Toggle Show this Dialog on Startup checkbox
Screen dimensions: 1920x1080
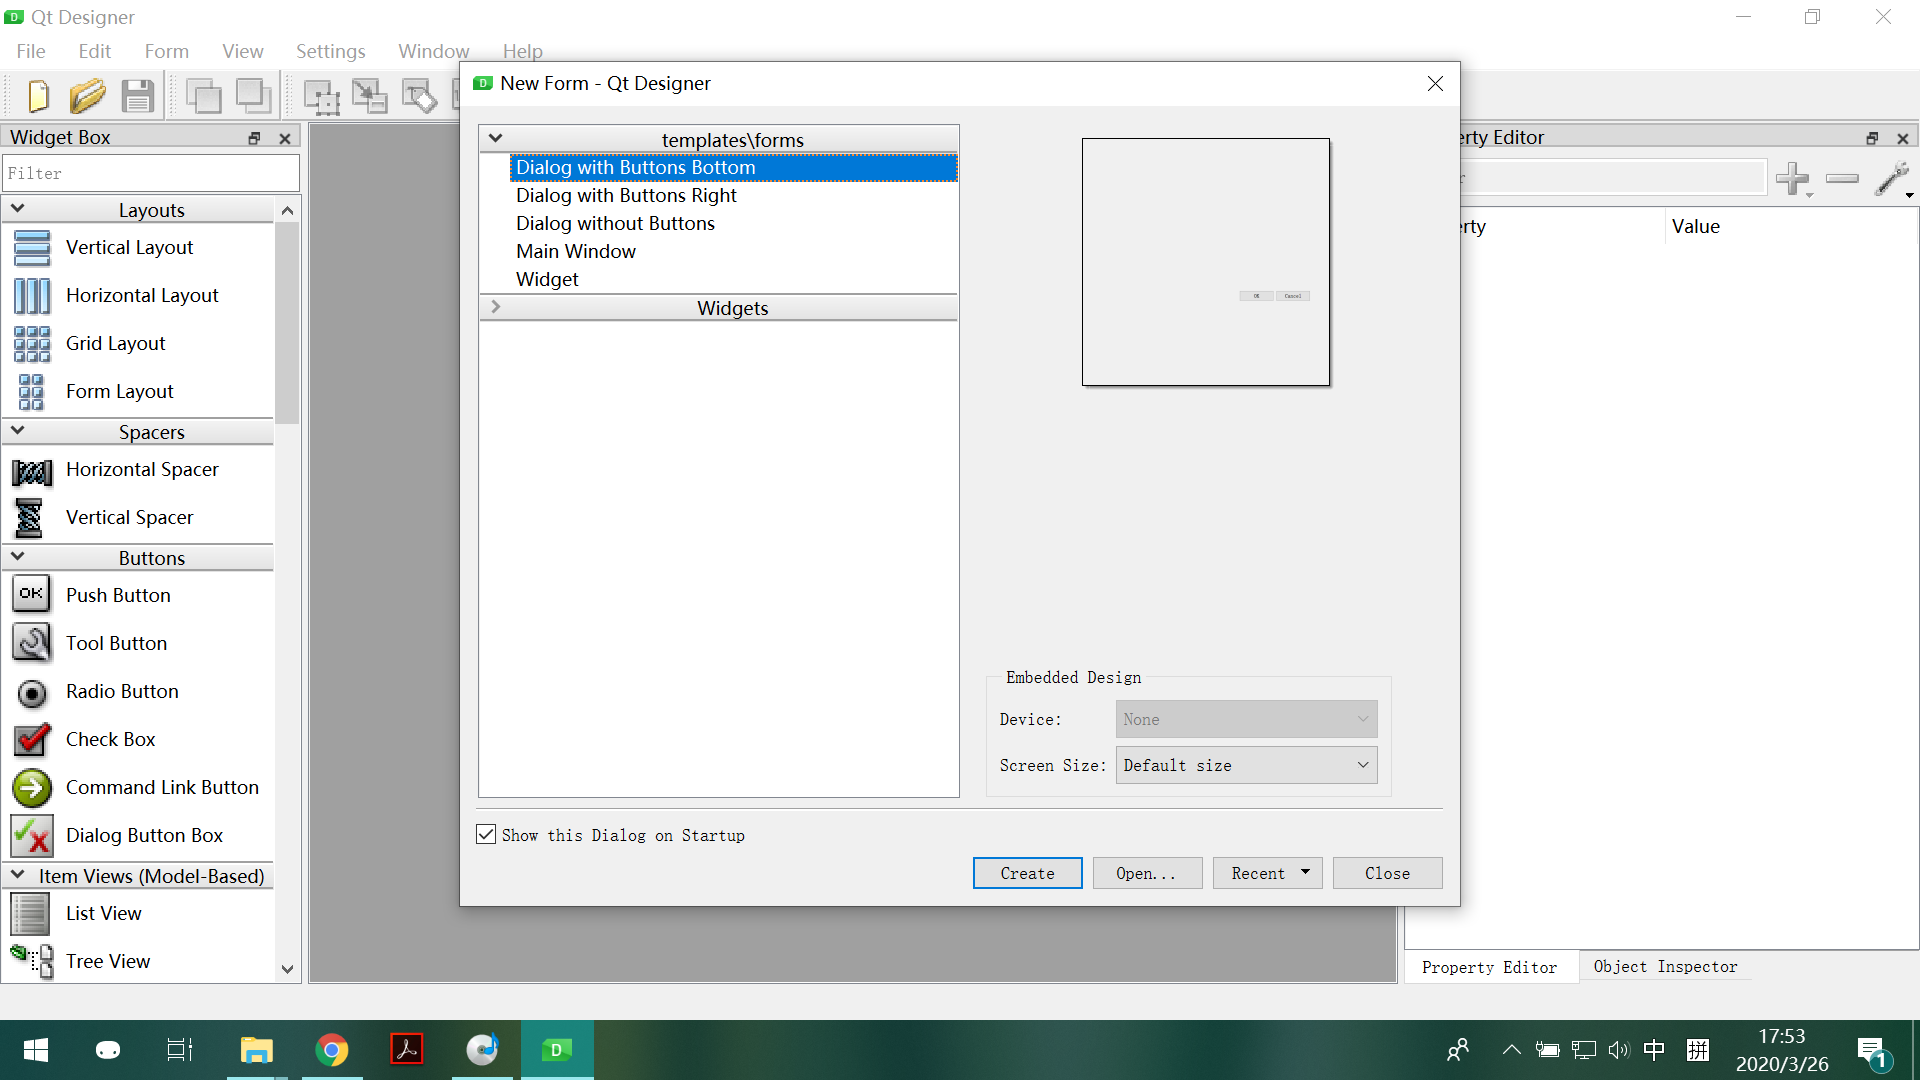click(x=486, y=834)
